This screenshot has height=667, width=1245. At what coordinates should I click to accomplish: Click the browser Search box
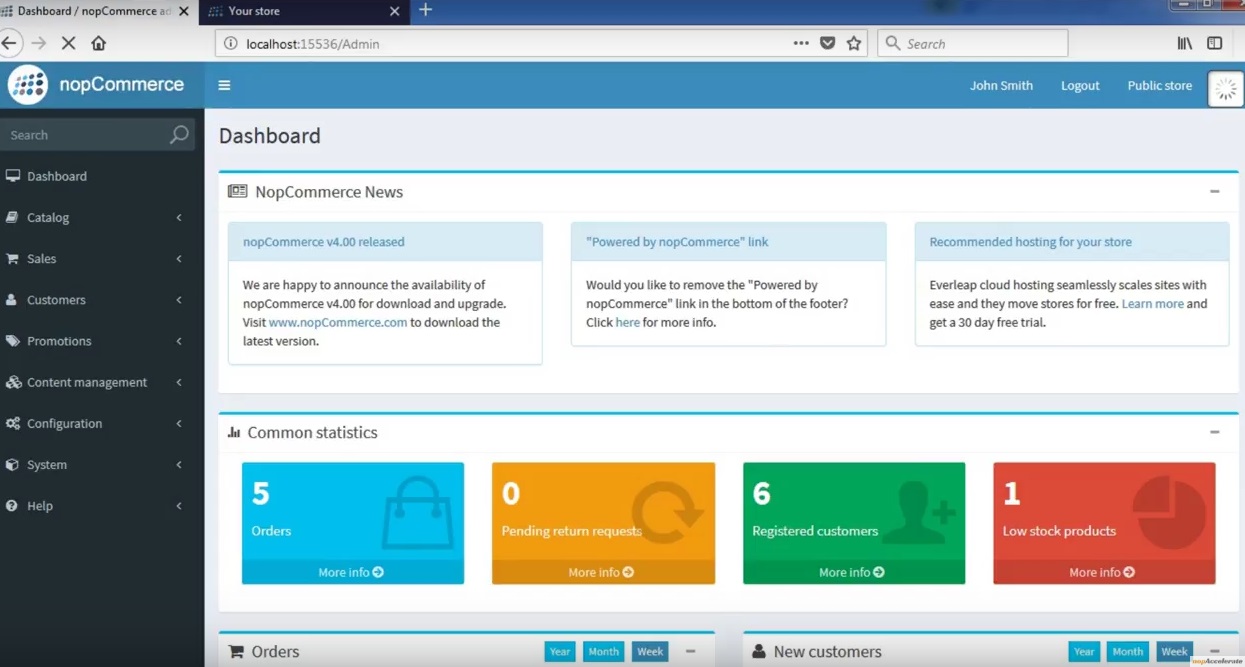coord(972,43)
